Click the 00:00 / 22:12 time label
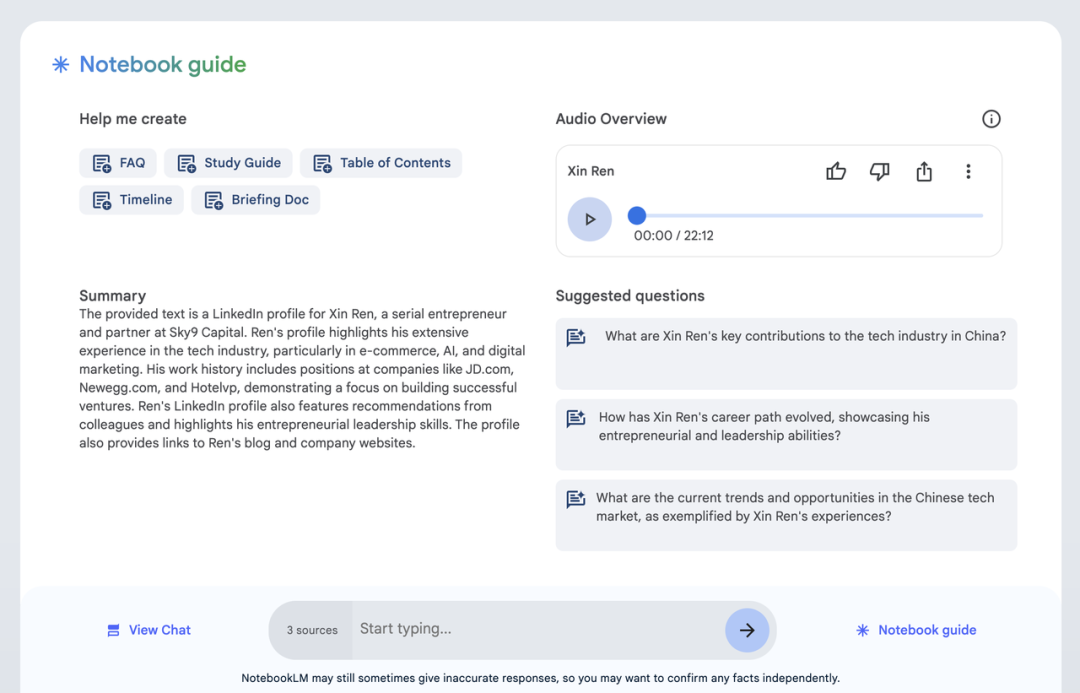 tap(674, 236)
